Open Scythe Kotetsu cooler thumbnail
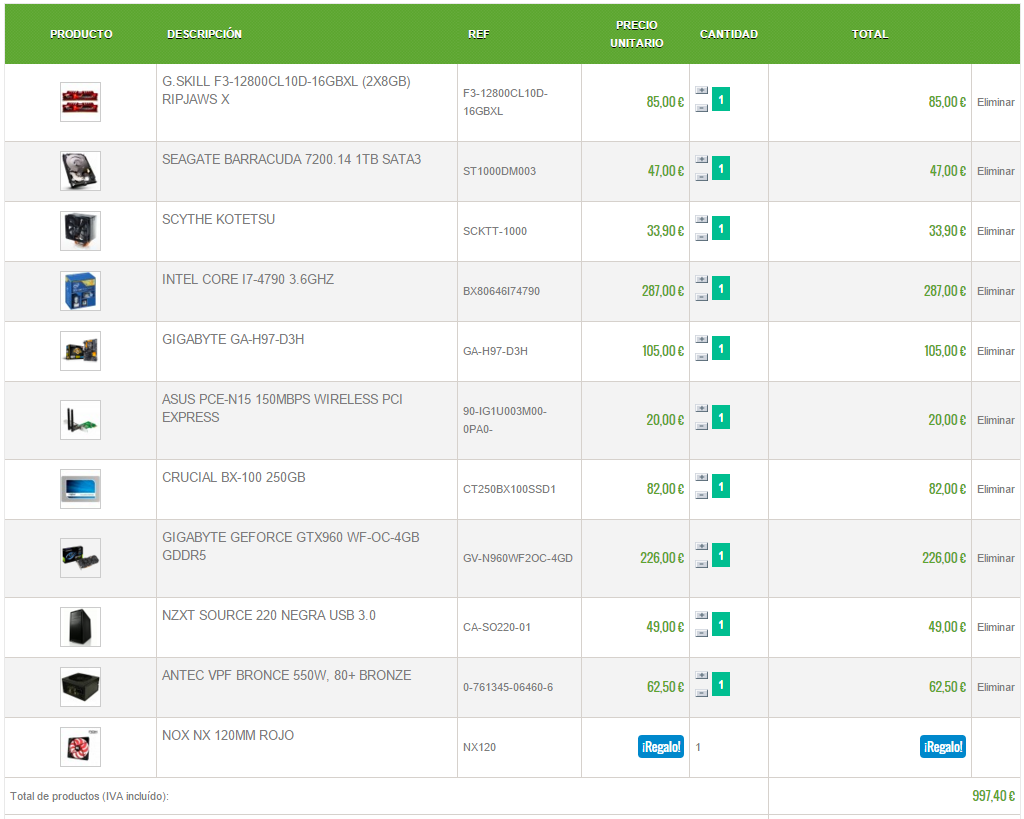Screen dimensions: 1024x819 click(x=80, y=231)
